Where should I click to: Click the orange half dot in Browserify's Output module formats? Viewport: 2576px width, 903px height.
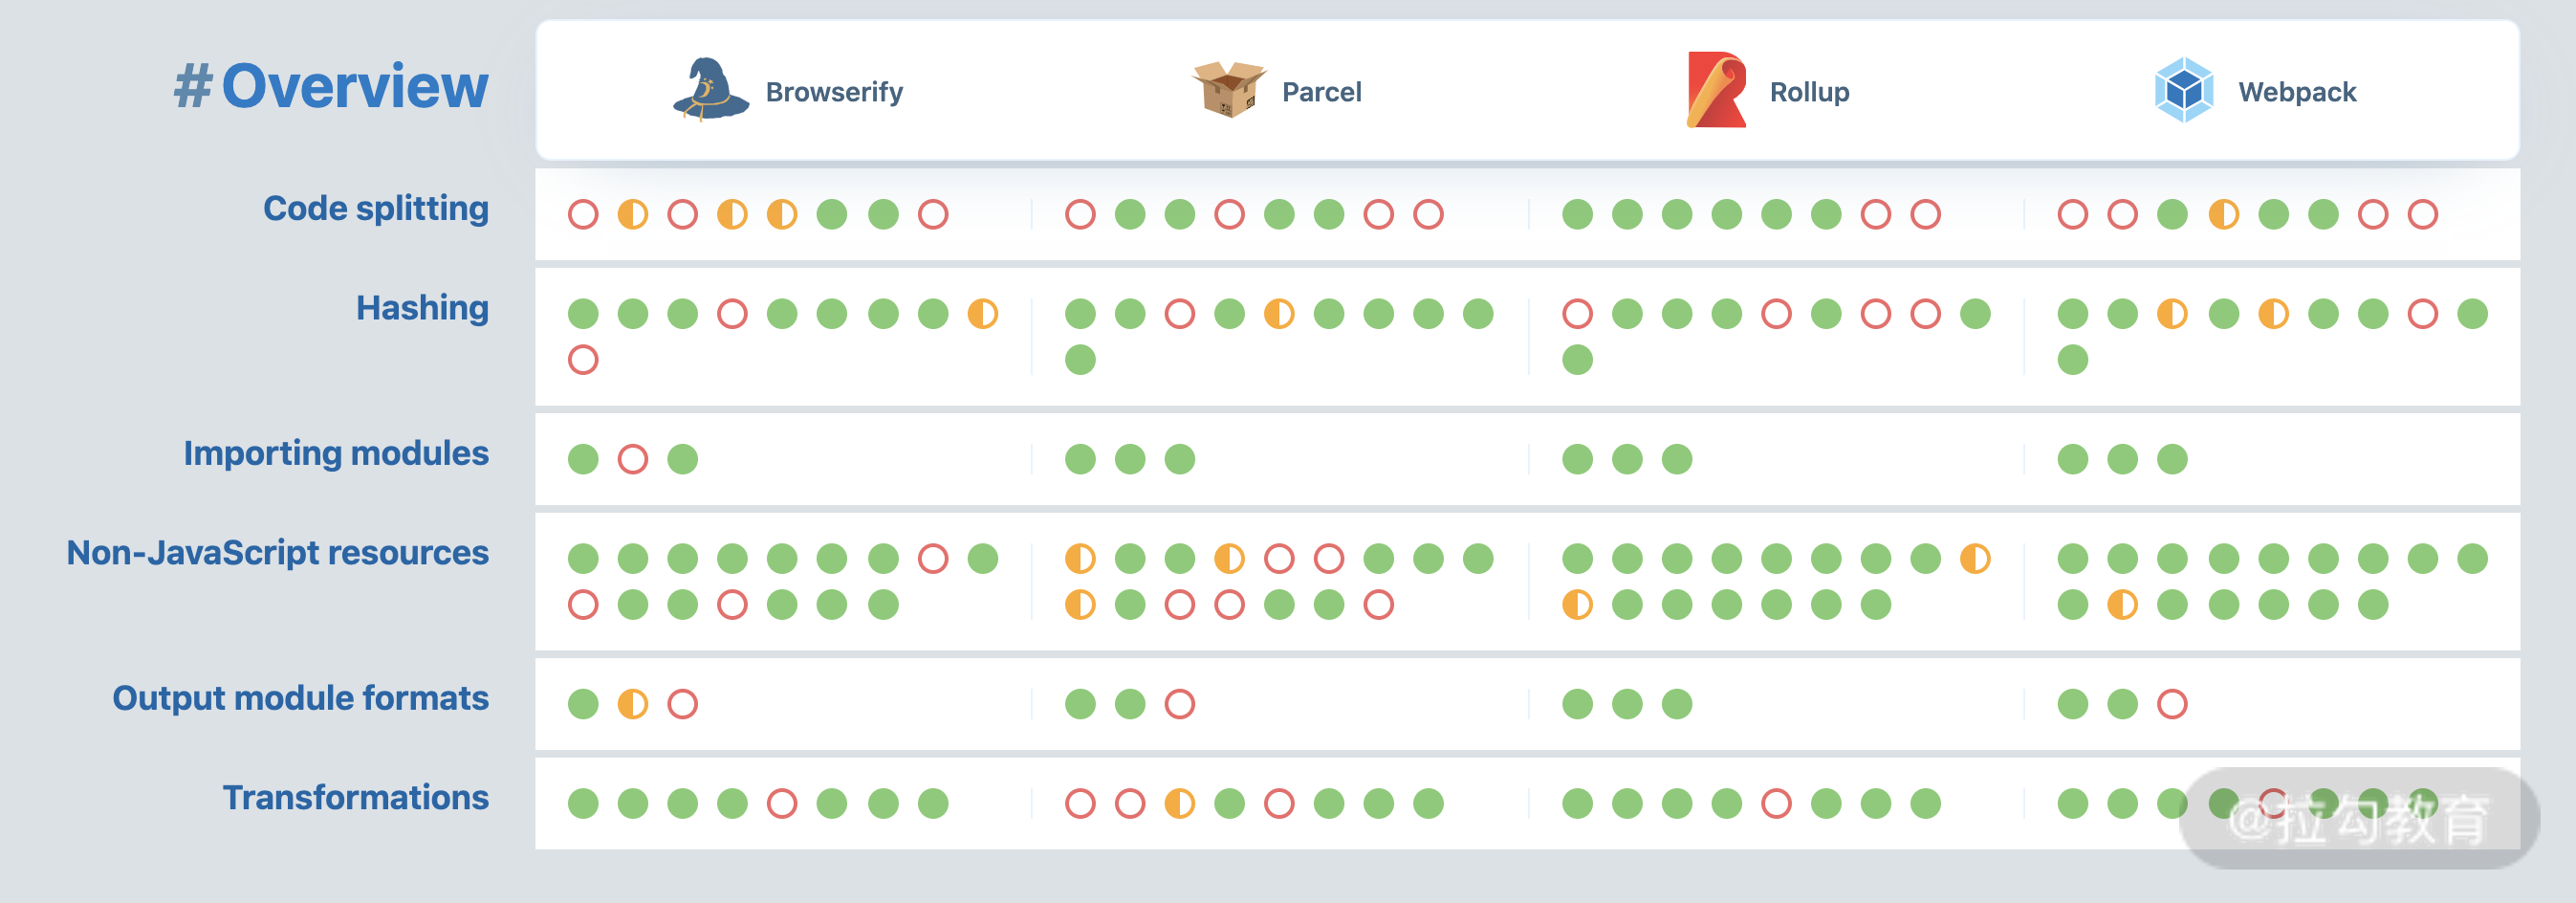tap(633, 705)
